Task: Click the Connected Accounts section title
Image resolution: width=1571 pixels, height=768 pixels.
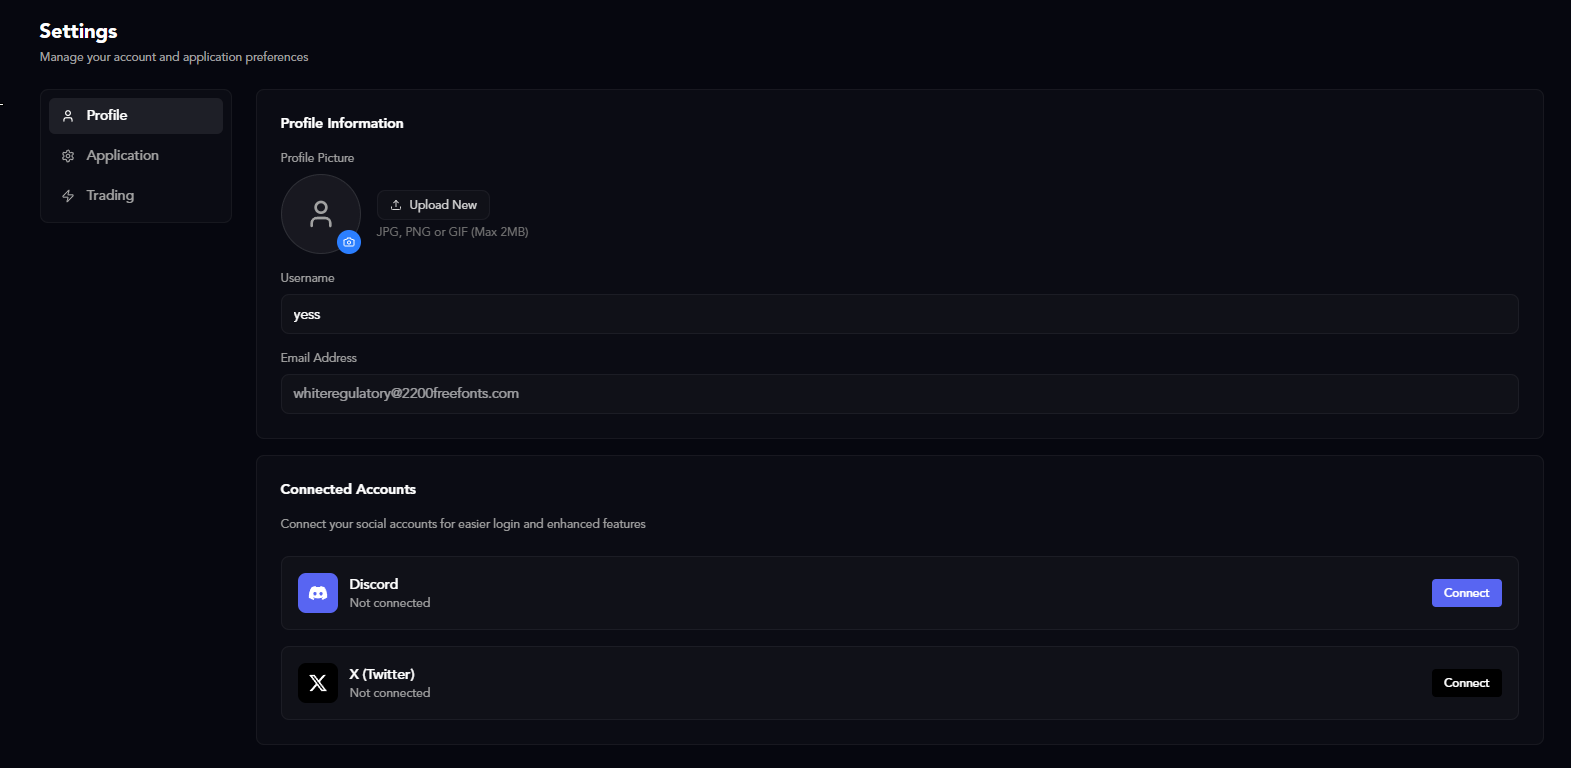Action: pyautogui.click(x=348, y=488)
